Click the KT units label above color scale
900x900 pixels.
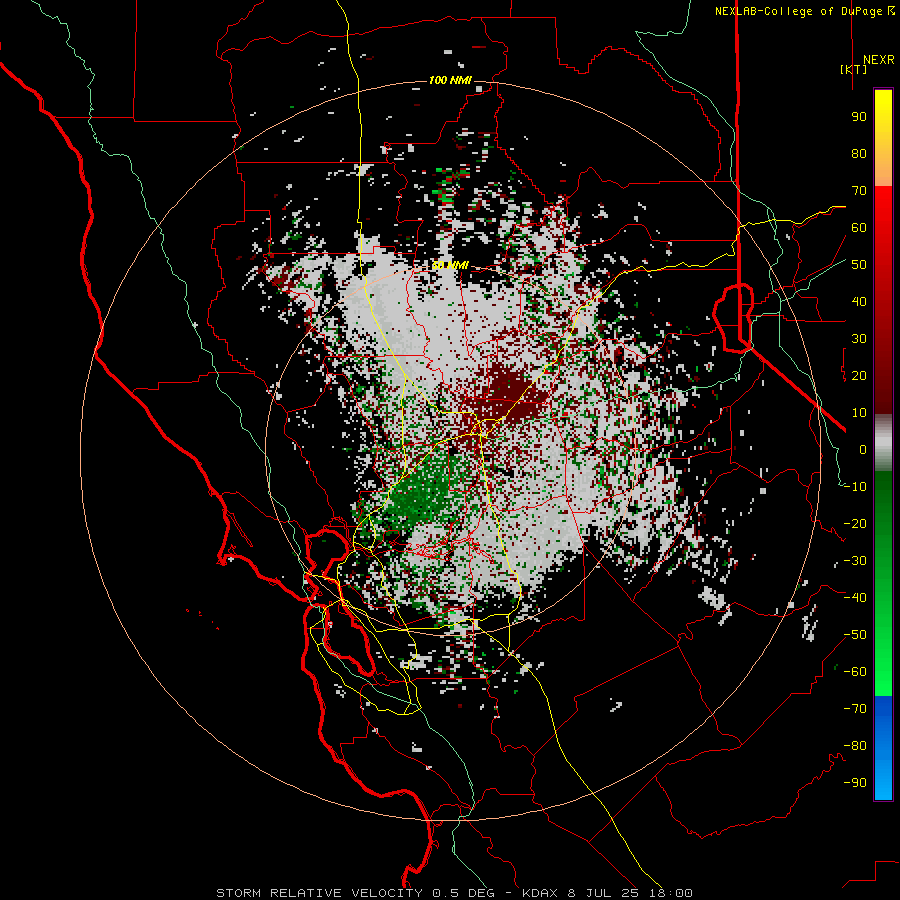[853, 69]
